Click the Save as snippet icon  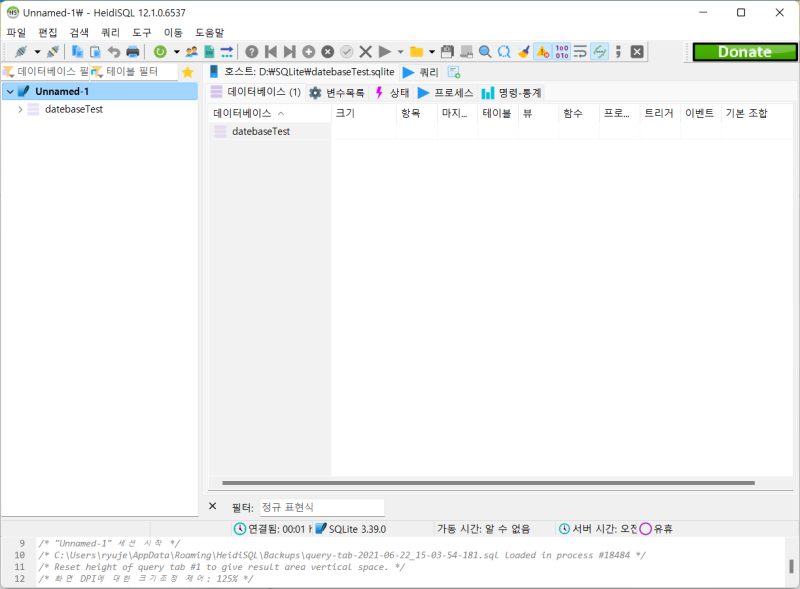pos(466,52)
